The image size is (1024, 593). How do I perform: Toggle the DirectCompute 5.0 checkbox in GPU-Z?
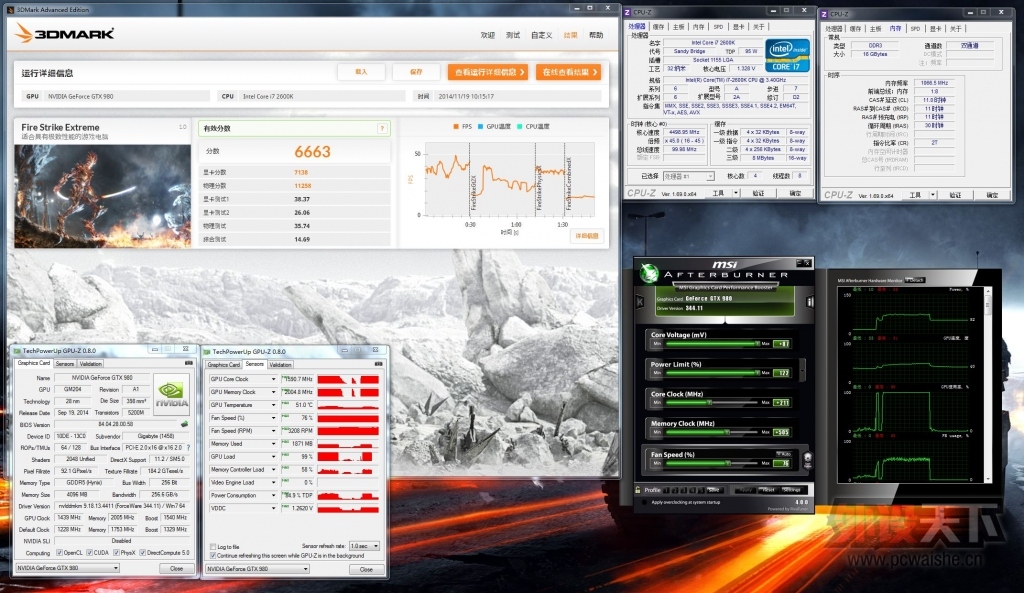pos(142,553)
